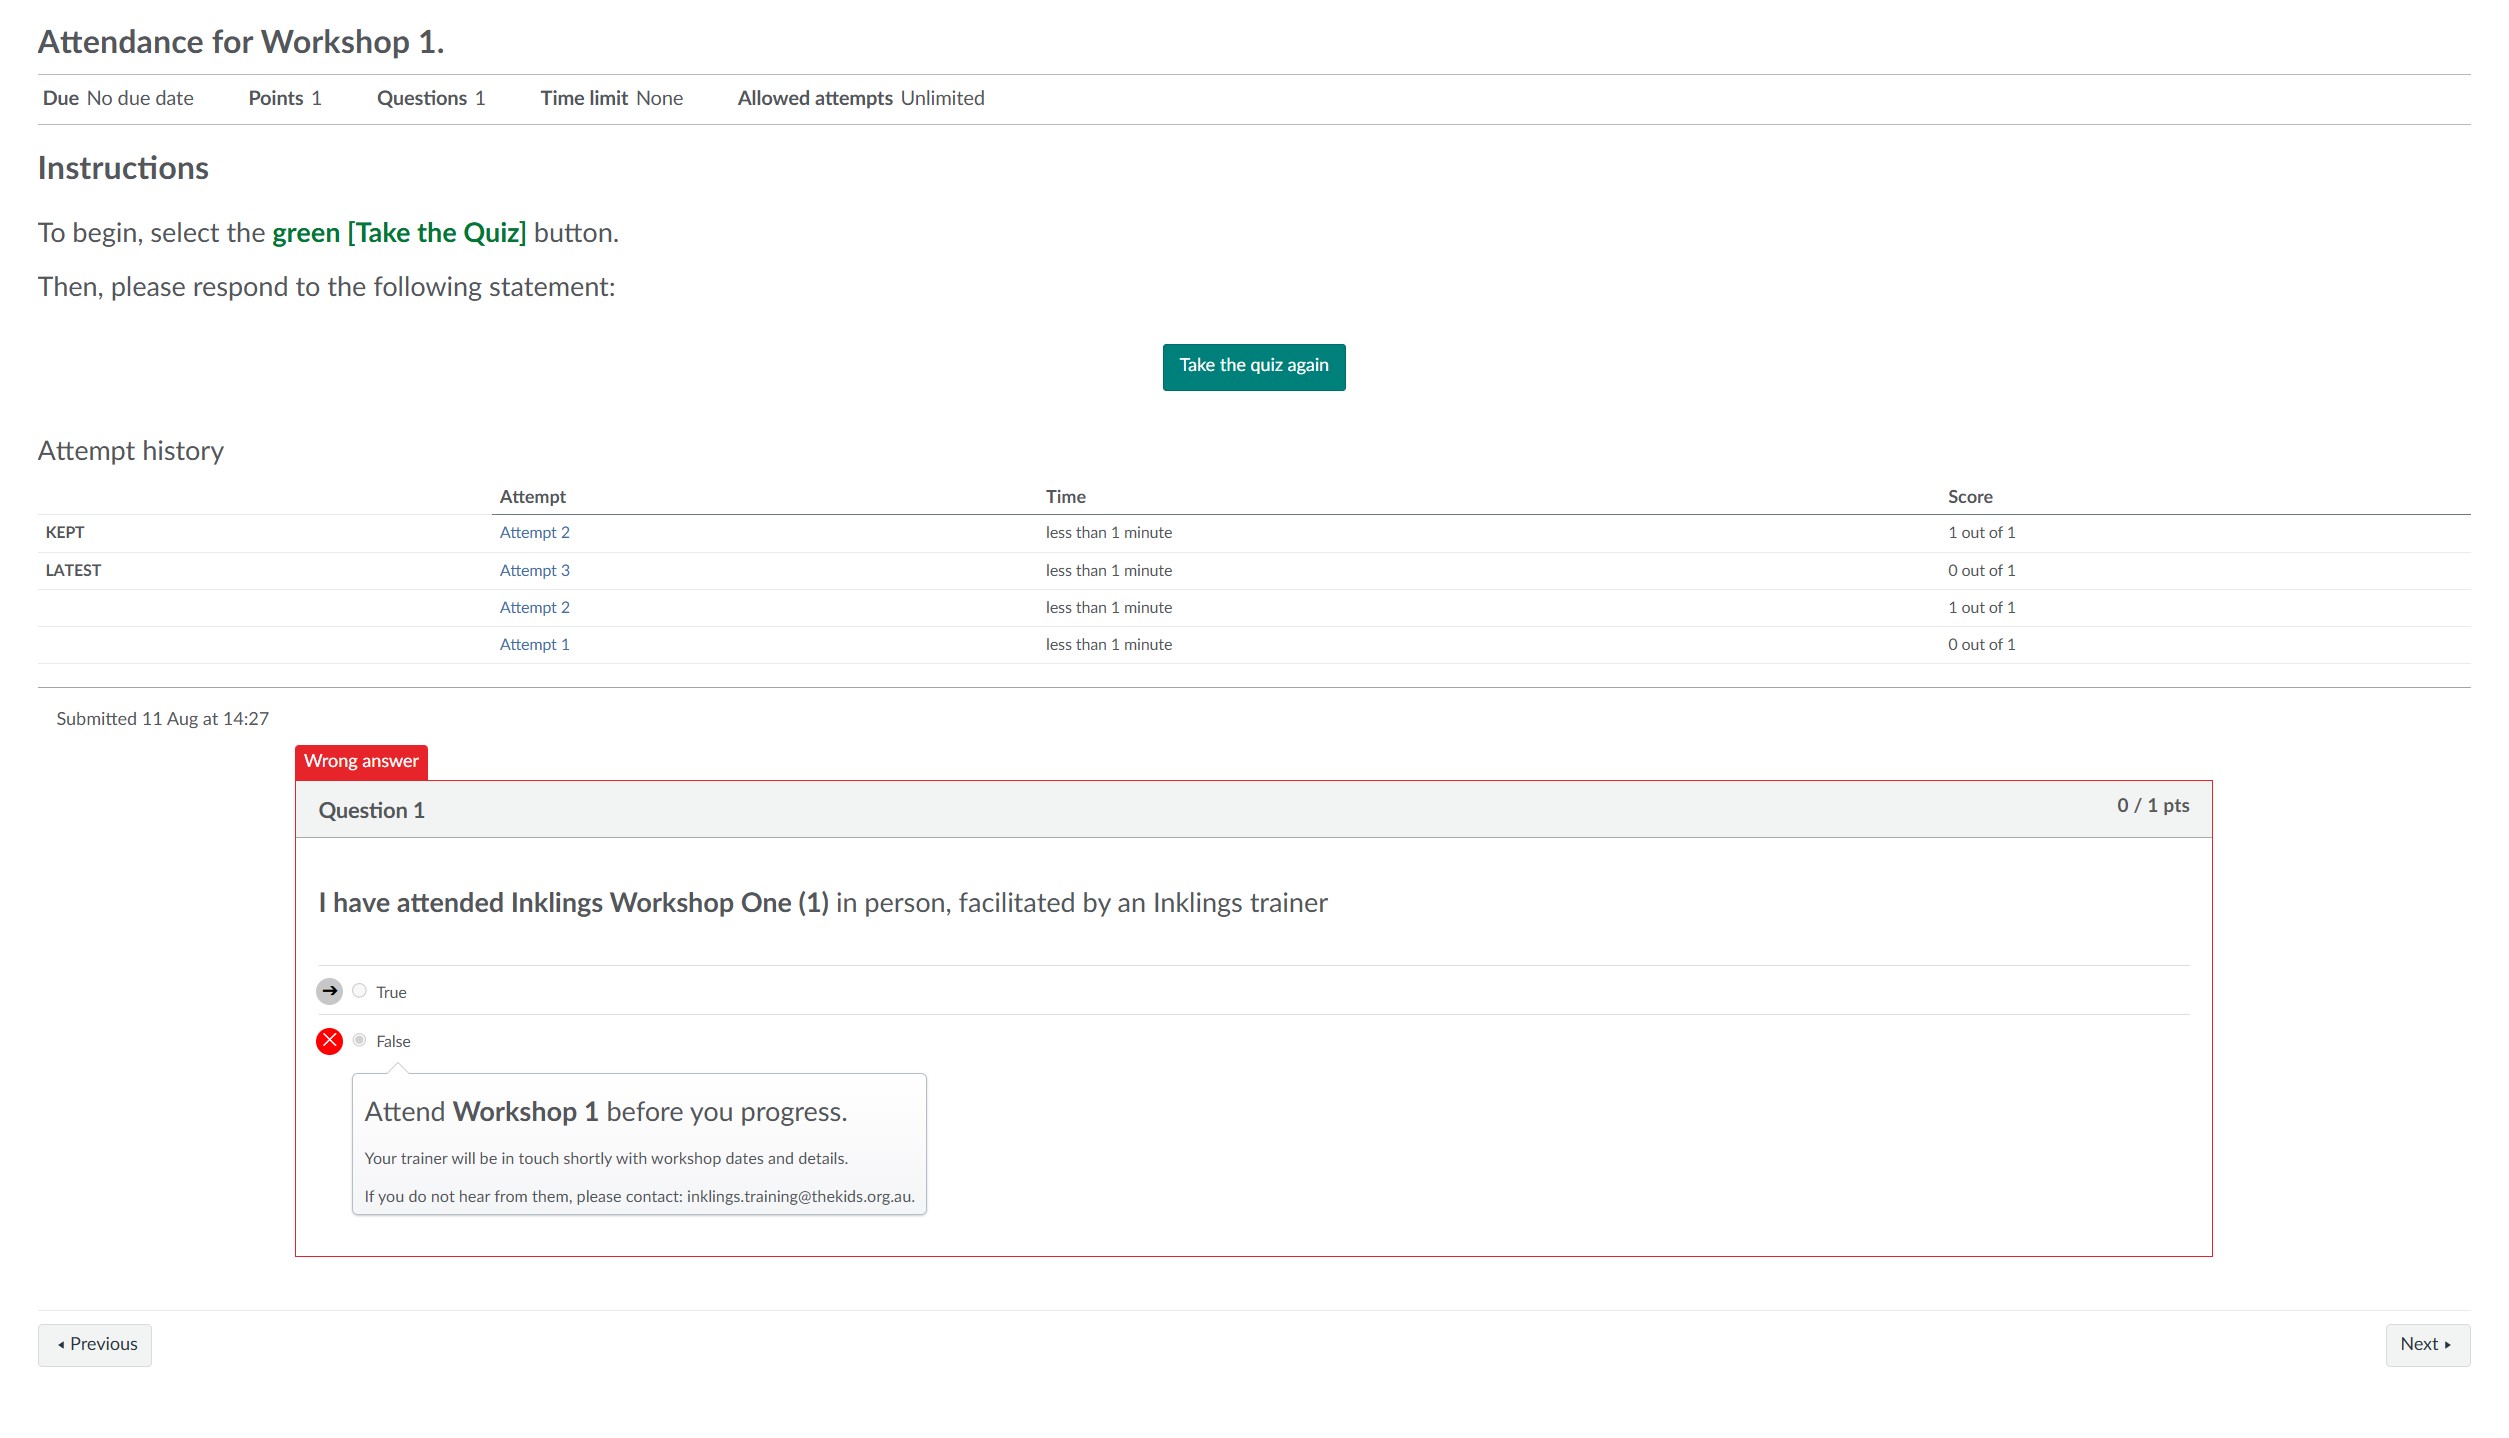Click the Time column header

click(x=1065, y=497)
